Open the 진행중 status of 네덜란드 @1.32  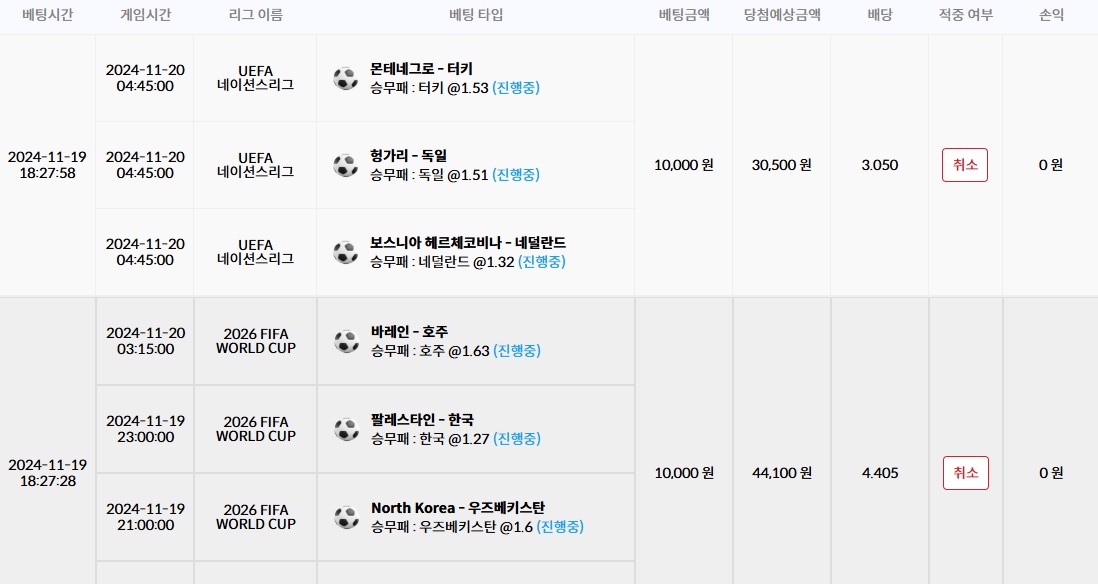[x=542, y=262]
